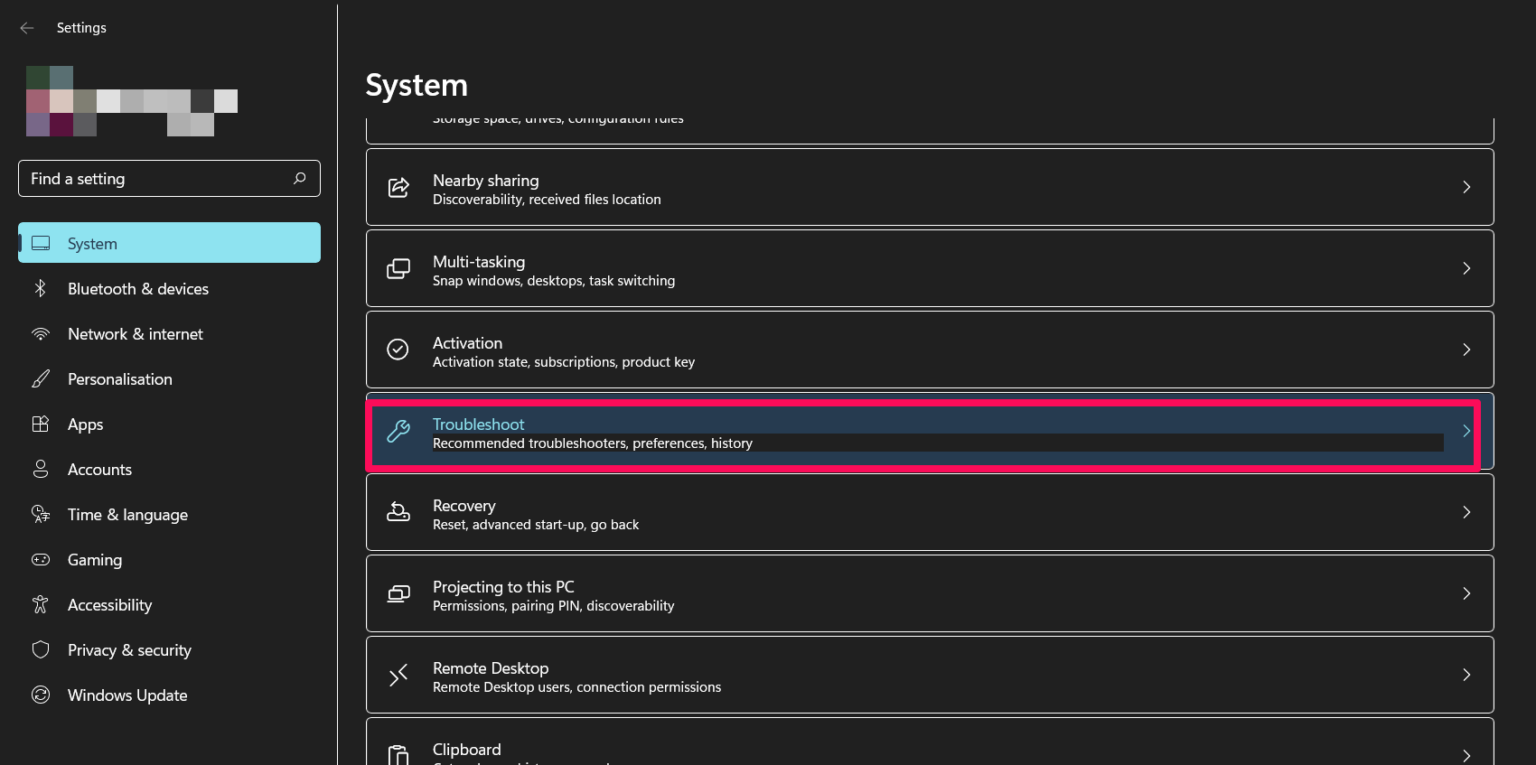1536x765 pixels.
Task: Open Windows Update from the sidebar
Action: (x=127, y=694)
